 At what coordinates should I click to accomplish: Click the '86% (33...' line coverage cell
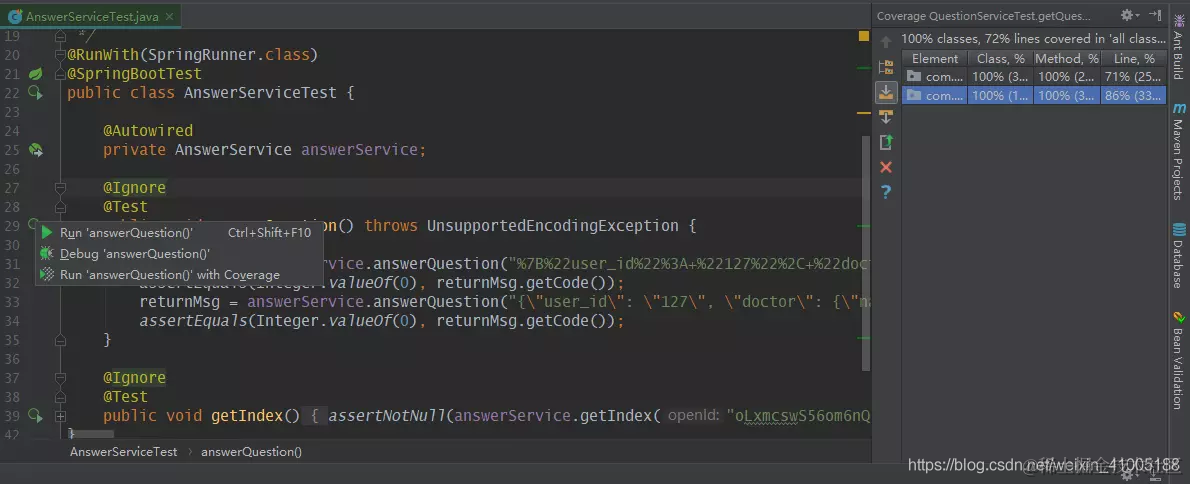[1134, 96]
